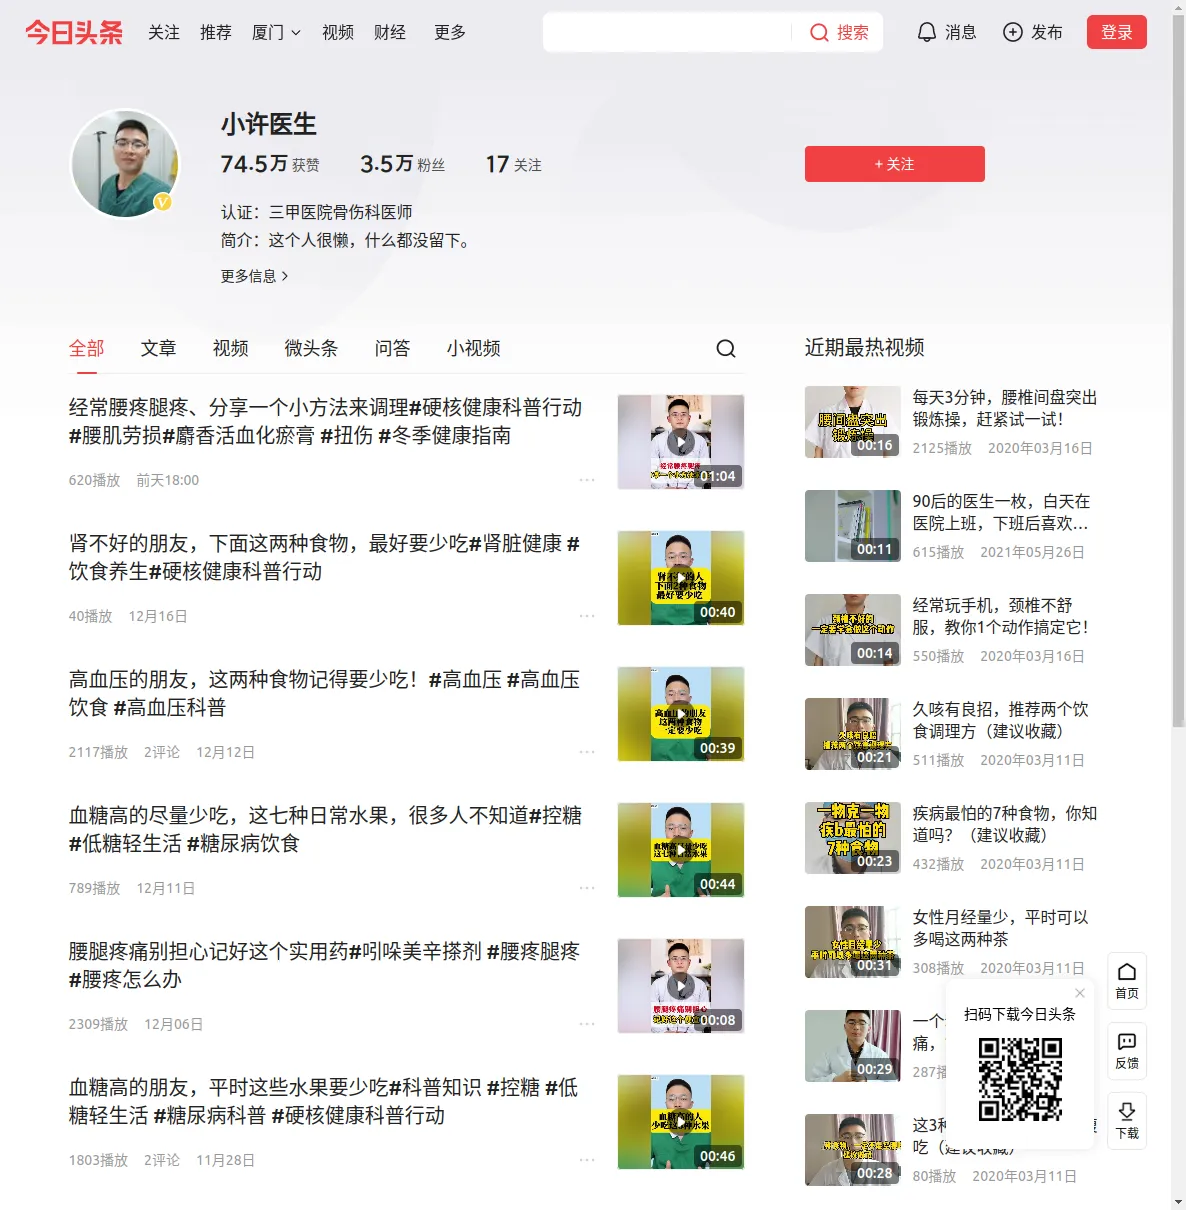Open hot video 疾病最怕的7种食物
Screen dimensions: 1186x1210
(x=1005, y=824)
